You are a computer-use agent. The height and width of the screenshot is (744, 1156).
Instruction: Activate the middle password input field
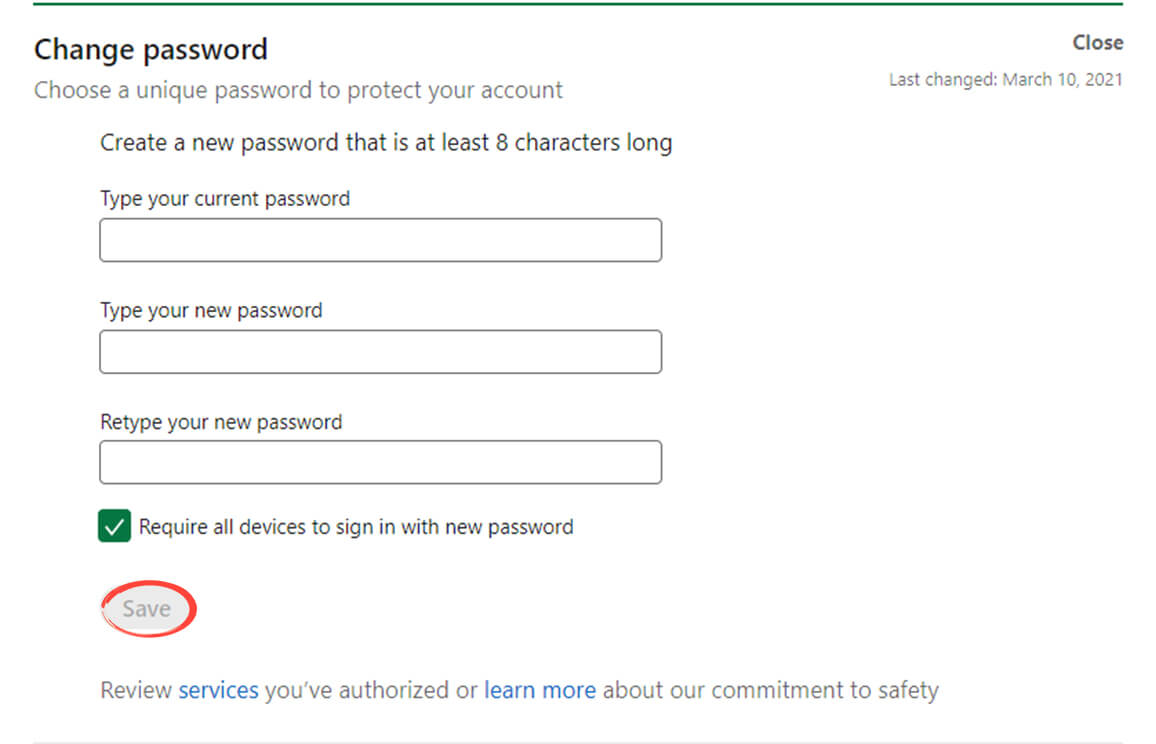click(x=380, y=351)
